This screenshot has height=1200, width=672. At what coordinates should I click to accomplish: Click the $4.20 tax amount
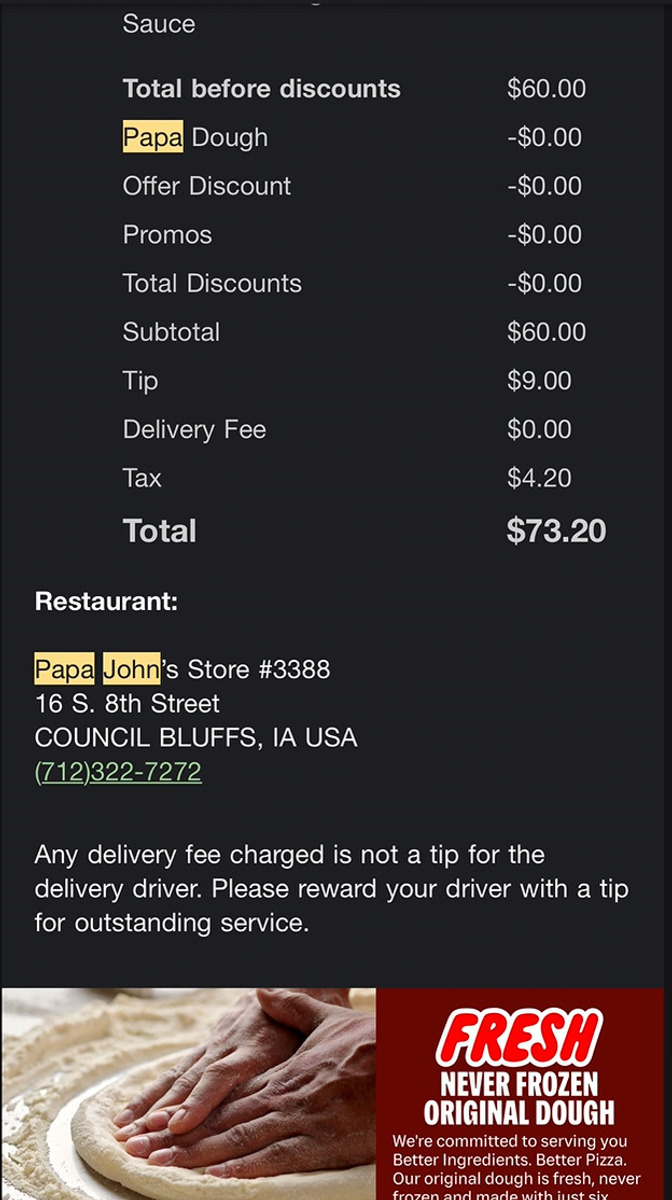[539, 478]
